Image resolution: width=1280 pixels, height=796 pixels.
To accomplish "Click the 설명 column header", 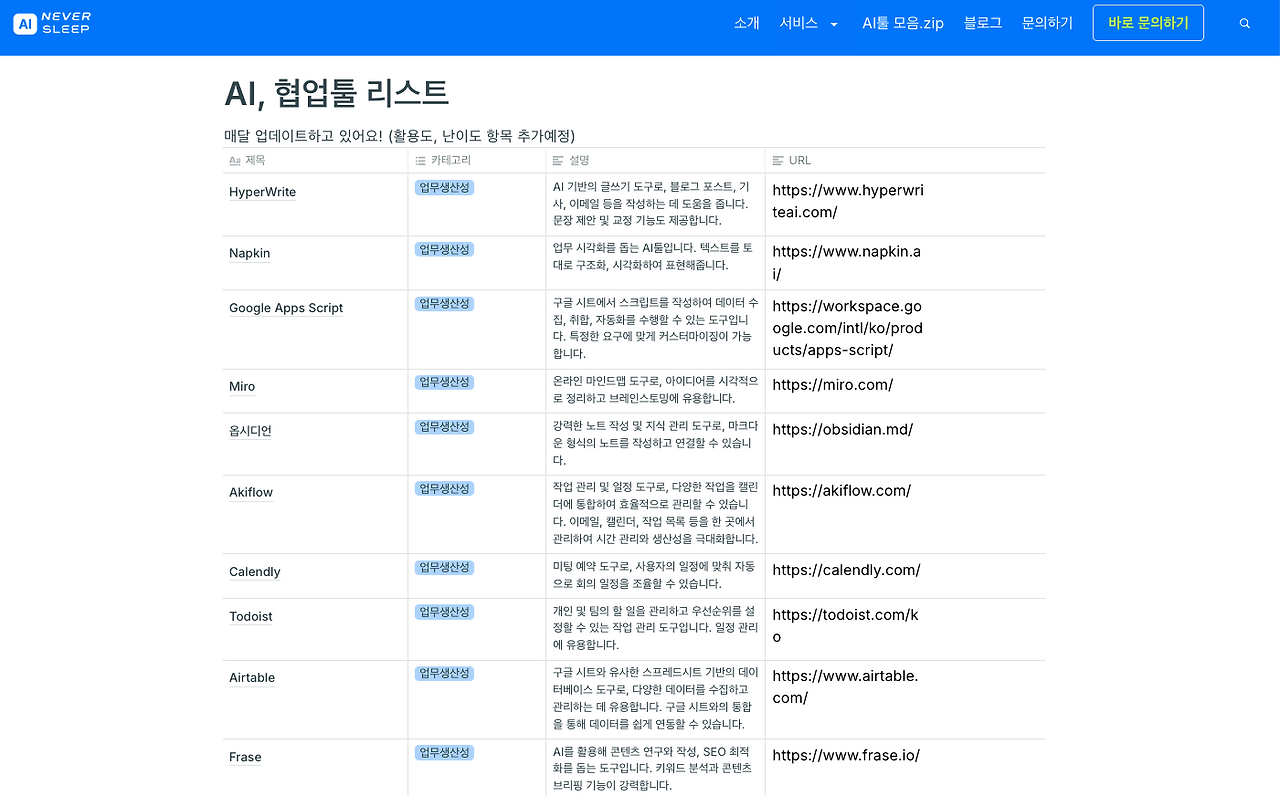I will click(571, 160).
